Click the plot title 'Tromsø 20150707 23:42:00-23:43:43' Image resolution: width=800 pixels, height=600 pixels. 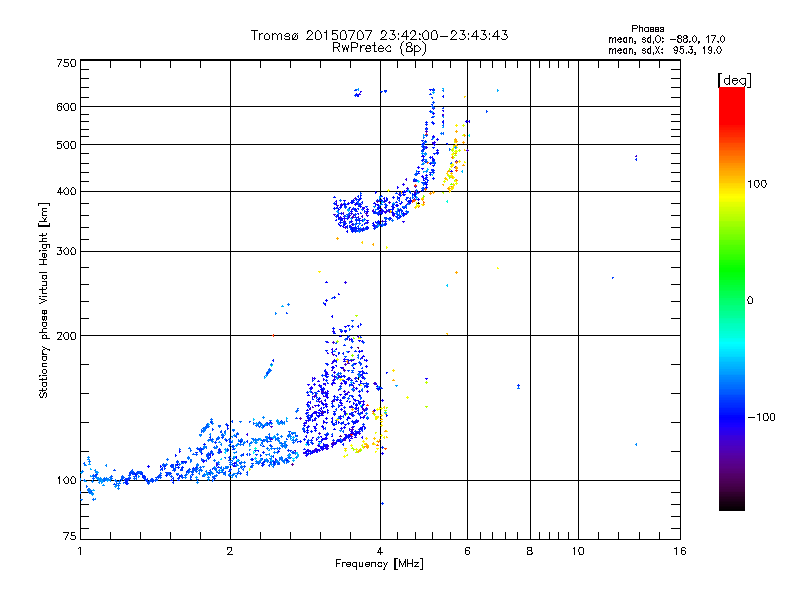click(379, 35)
